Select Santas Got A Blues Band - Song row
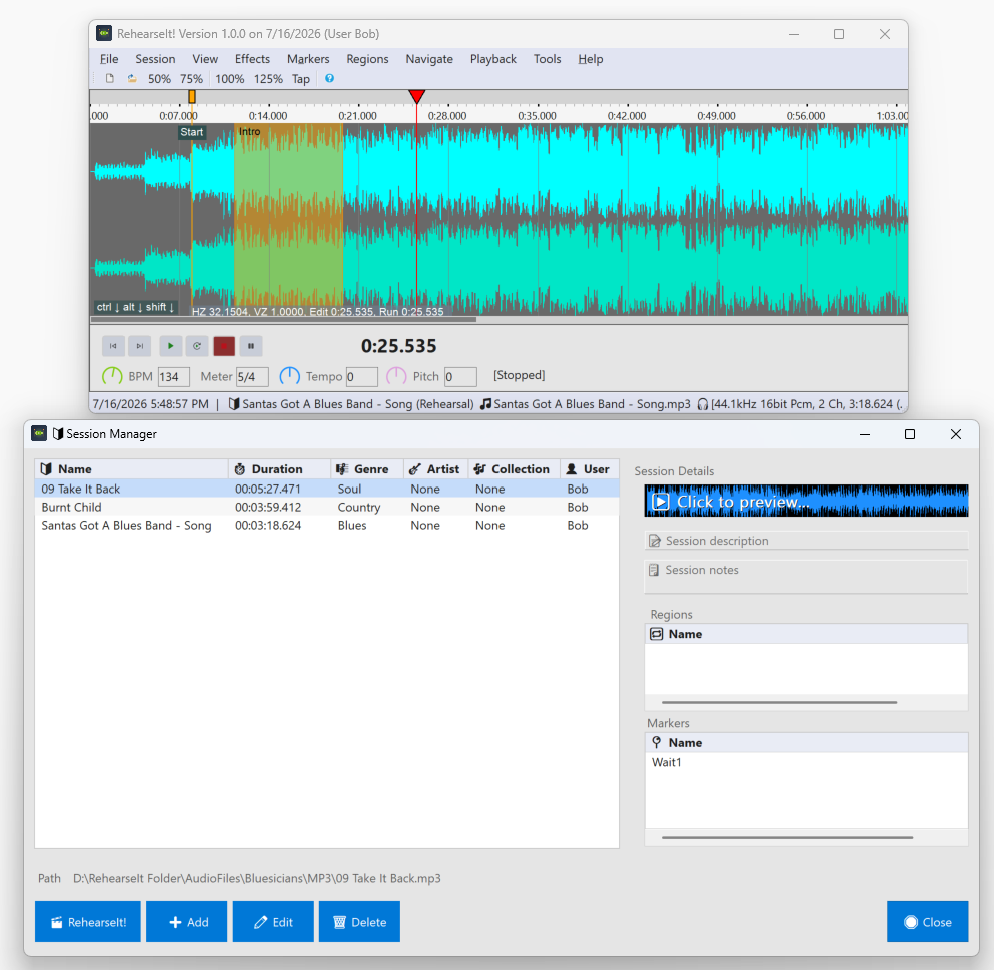This screenshot has width=994, height=970. tap(326, 526)
